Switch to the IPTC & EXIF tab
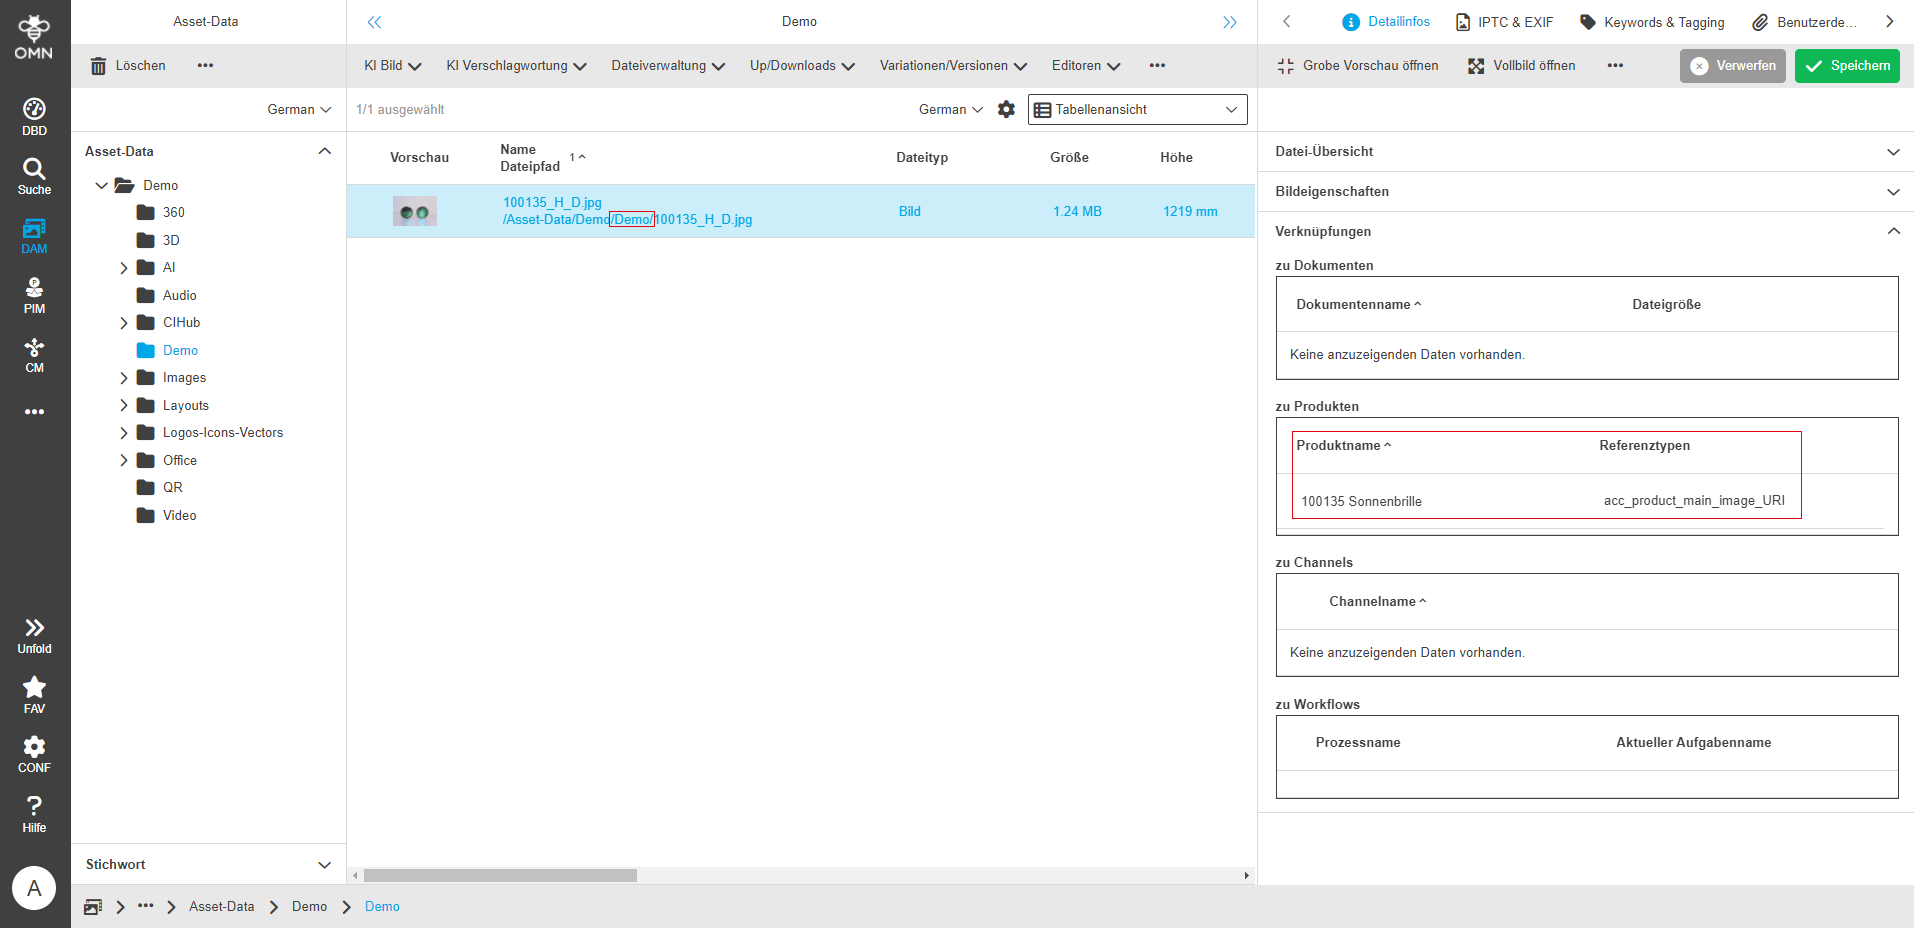Viewport: 1914px width, 928px height. [1504, 22]
